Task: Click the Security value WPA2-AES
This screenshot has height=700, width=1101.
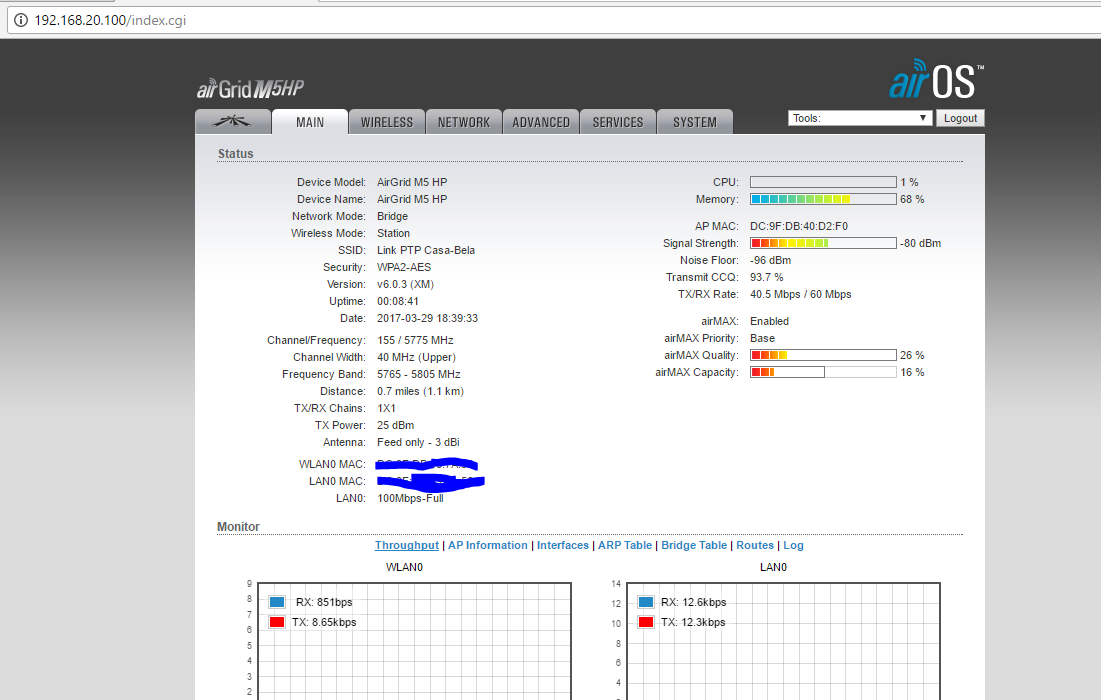Action: coord(404,268)
